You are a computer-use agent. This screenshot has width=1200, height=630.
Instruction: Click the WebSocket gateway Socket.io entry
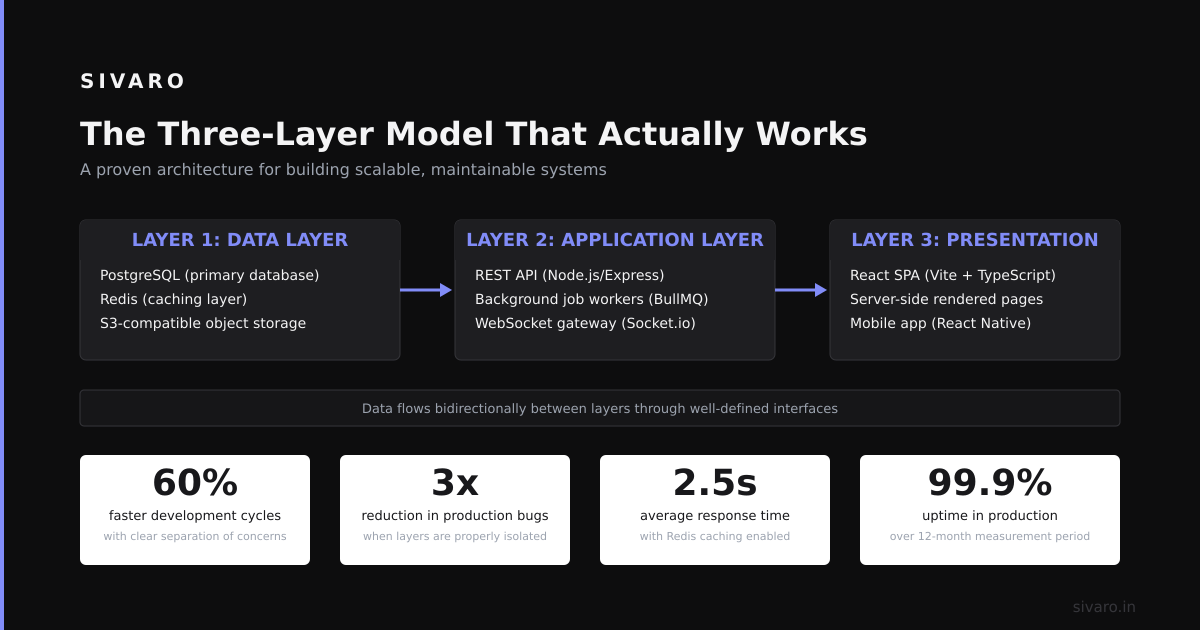tap(585, 323)
